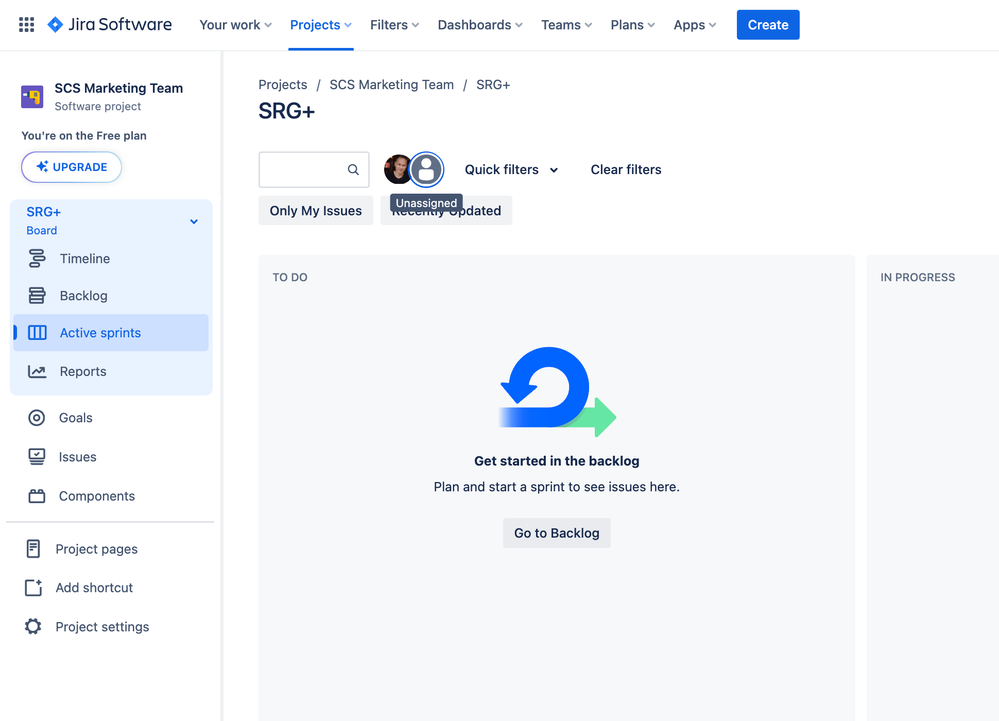This screenshot has width=999, height=721.
Task: Click the Create button
Action: tap(768, 25)
